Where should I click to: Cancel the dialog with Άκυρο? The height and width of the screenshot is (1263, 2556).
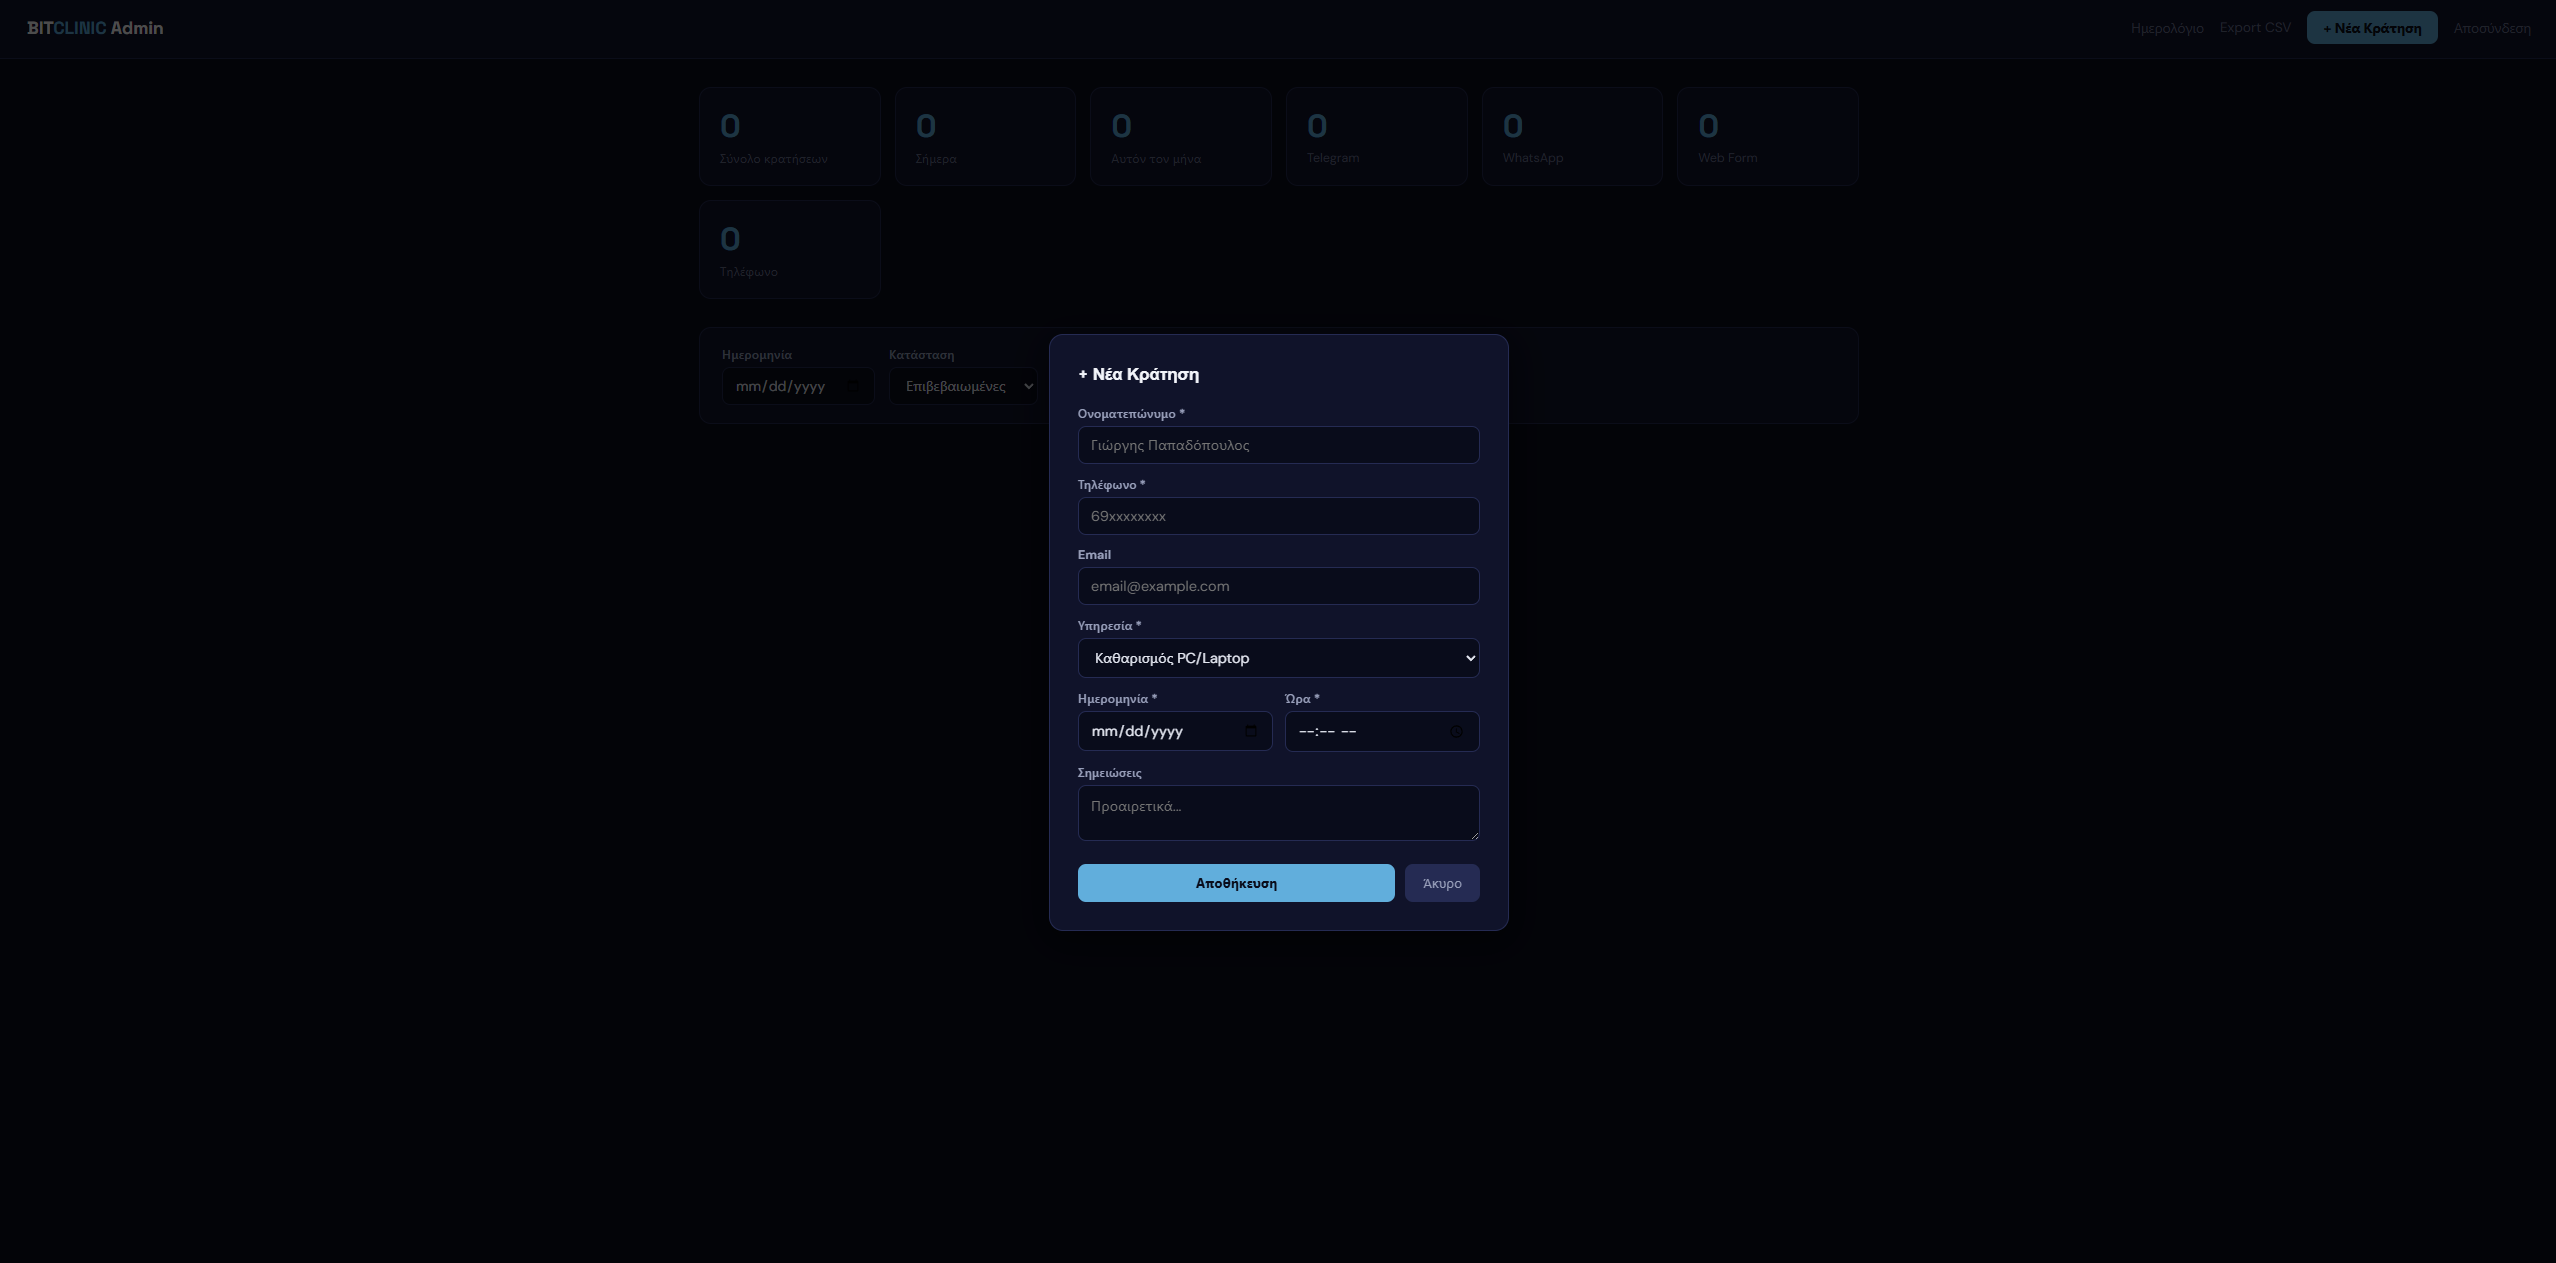click(1442, 883)
